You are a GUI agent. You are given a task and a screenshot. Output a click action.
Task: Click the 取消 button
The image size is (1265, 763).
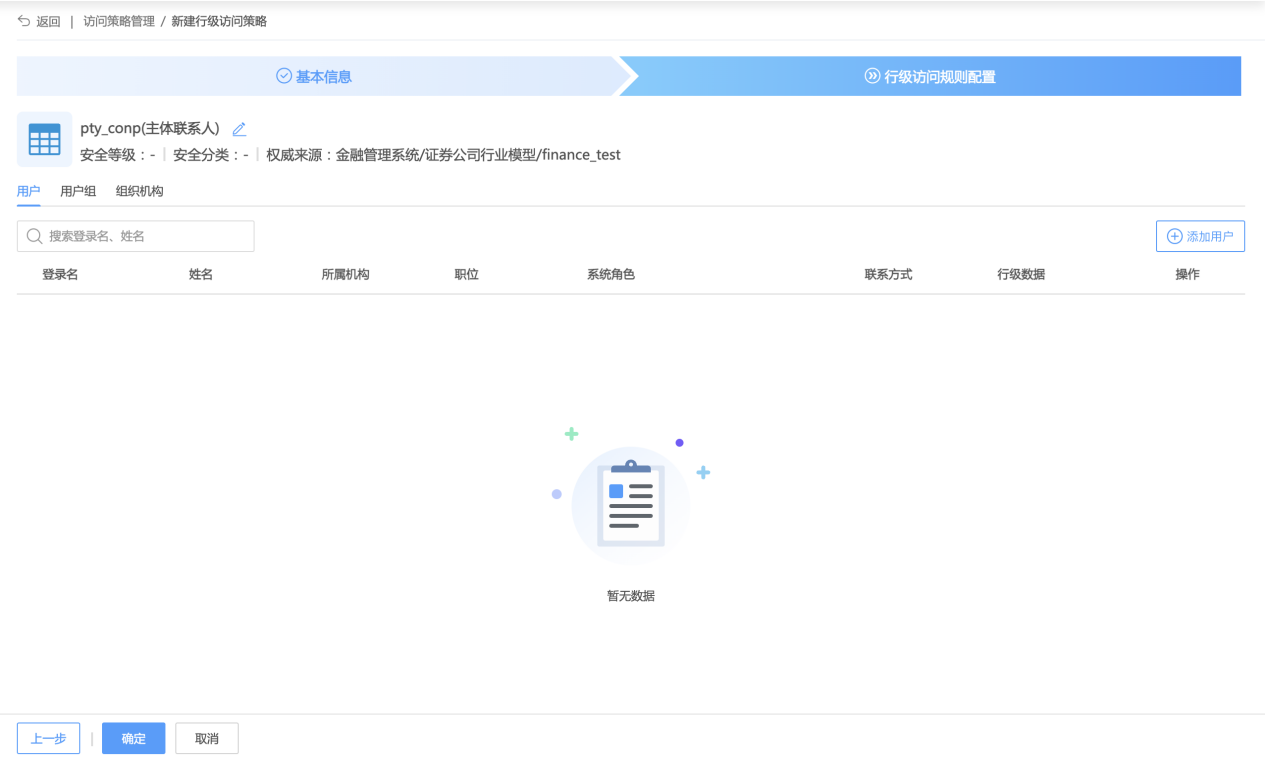tap(207, 738)
